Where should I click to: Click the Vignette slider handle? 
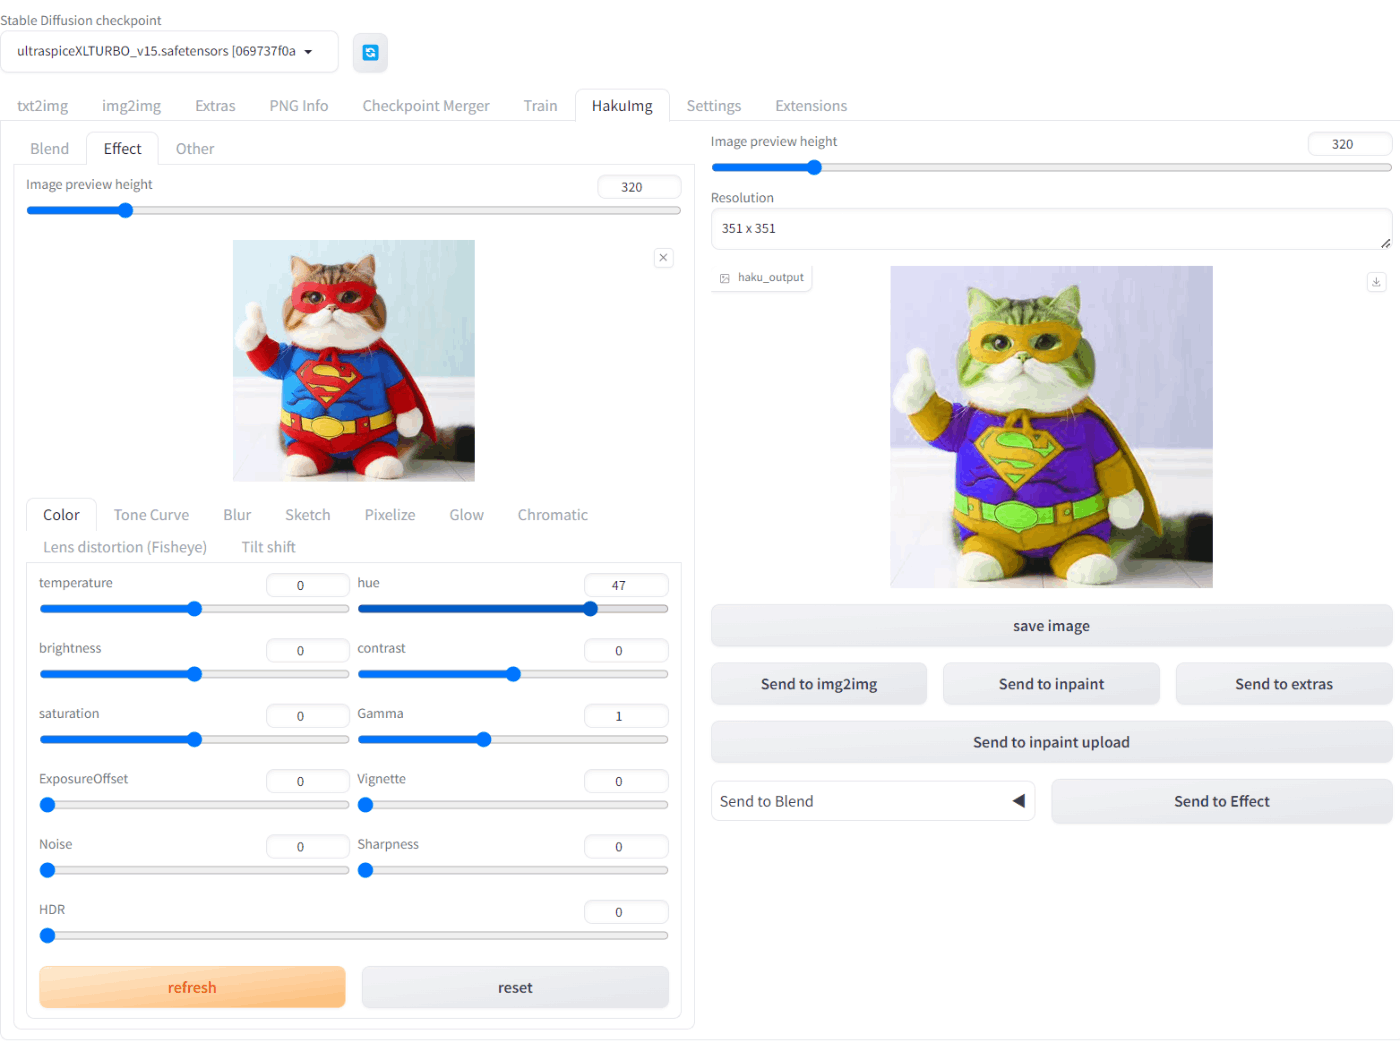(366, 805)
